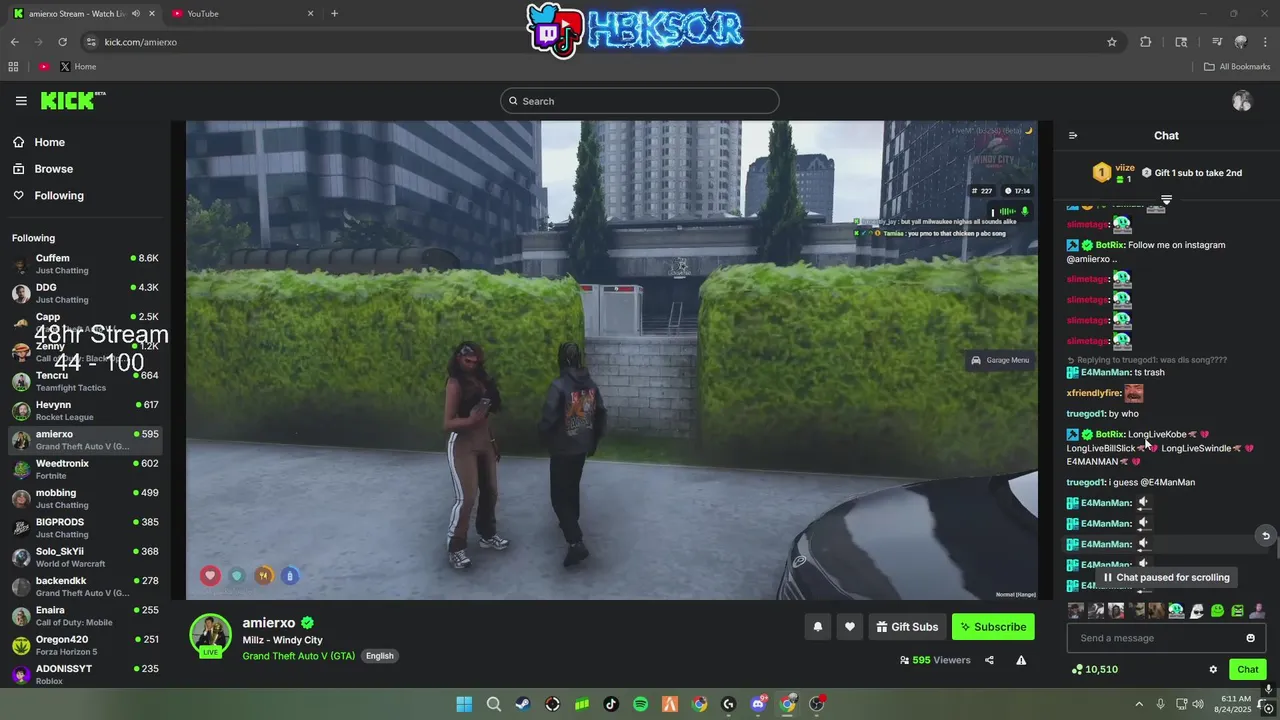Open system volume control in tray
The width and height of the screenshot is (1280, 720).
[x=1200, y=704]
